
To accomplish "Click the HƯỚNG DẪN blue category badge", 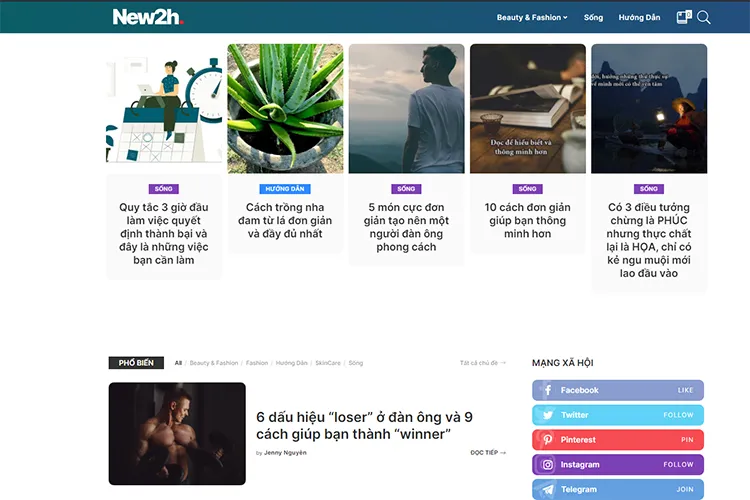I will click(x=285, y=189).
